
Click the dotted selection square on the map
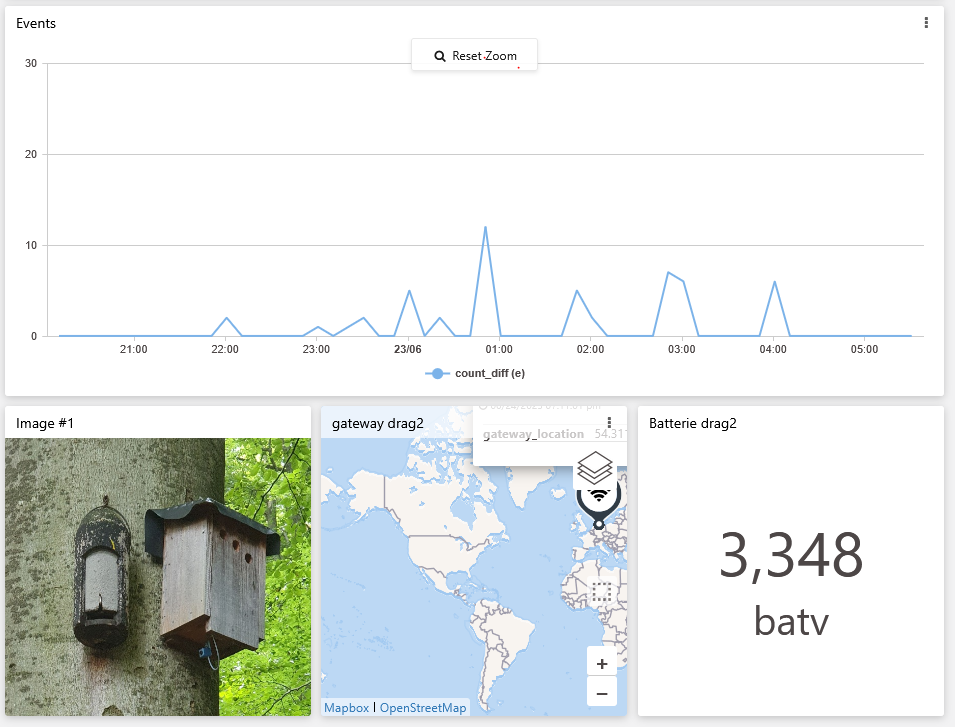click(x=602, y=591)
